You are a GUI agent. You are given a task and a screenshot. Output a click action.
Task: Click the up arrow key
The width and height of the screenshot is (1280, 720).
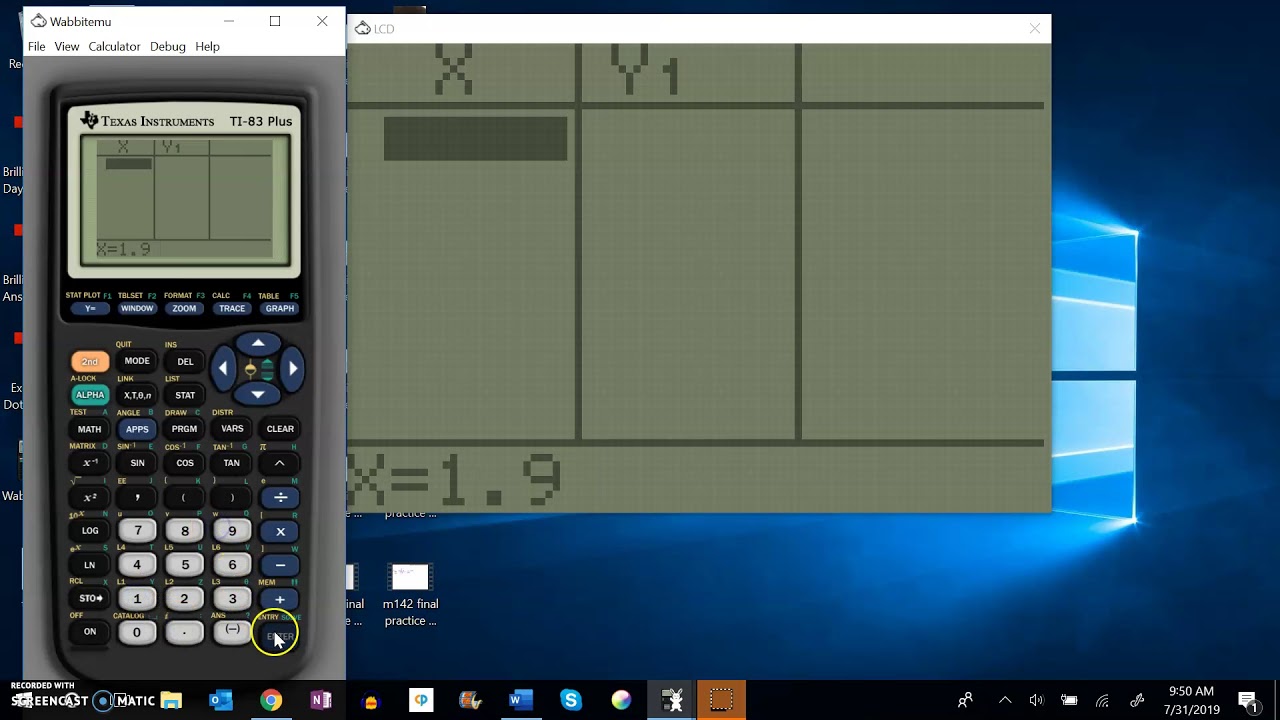click(258, 344)
